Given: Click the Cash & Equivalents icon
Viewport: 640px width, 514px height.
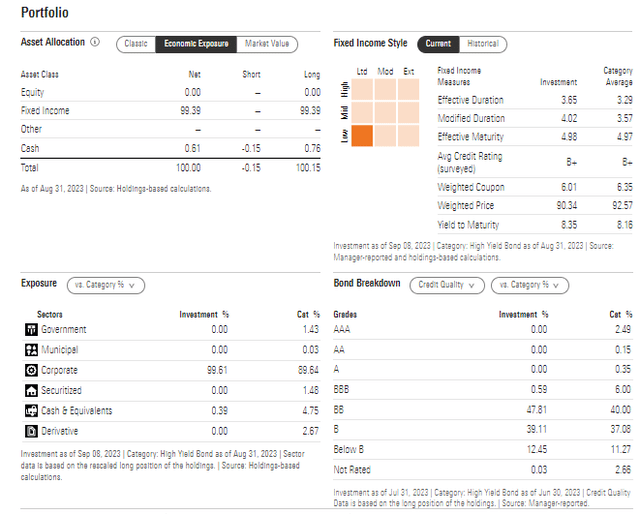Looking at the screenshot, I should (x=29, y=410).
